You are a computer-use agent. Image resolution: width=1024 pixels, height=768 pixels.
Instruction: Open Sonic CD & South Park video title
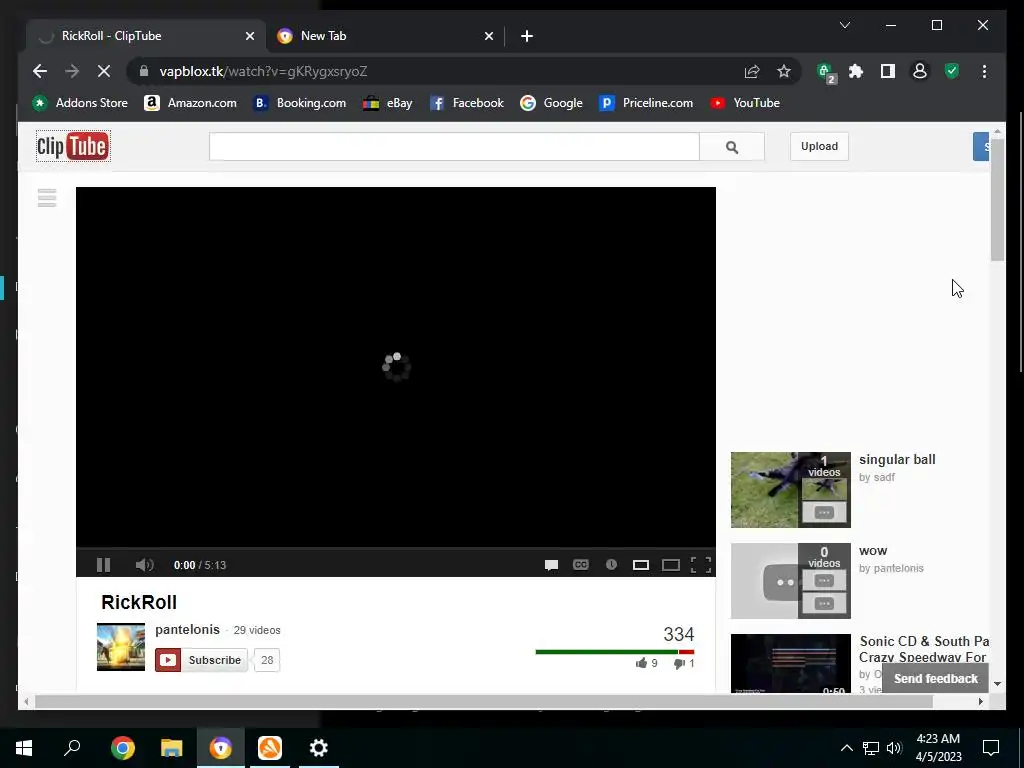point(923,649)
